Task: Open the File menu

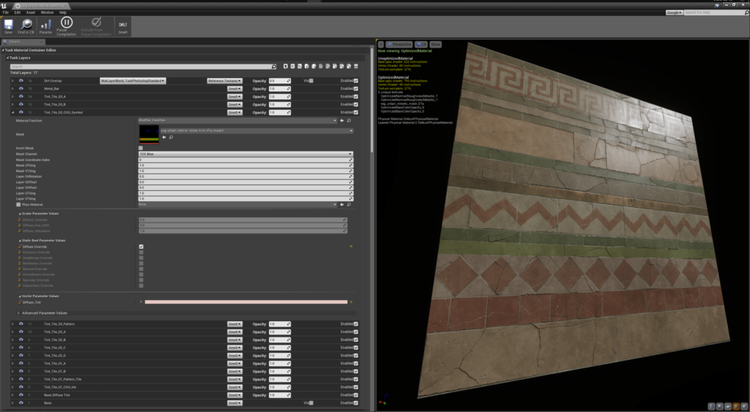Action: (x=5, y=12)
